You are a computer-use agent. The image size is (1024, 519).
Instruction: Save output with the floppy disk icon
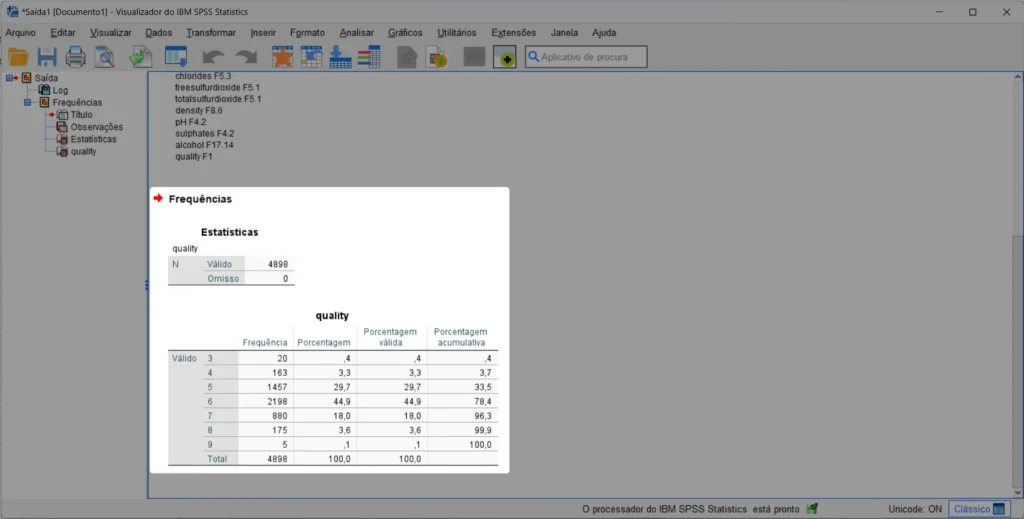pyautogui.click(x=47, y=57)
